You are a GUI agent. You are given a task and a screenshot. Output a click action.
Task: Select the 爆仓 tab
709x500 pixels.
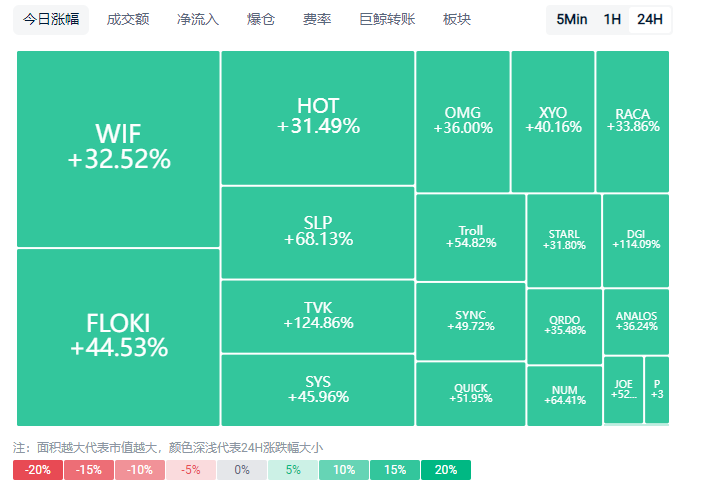(x=261, y=20)
